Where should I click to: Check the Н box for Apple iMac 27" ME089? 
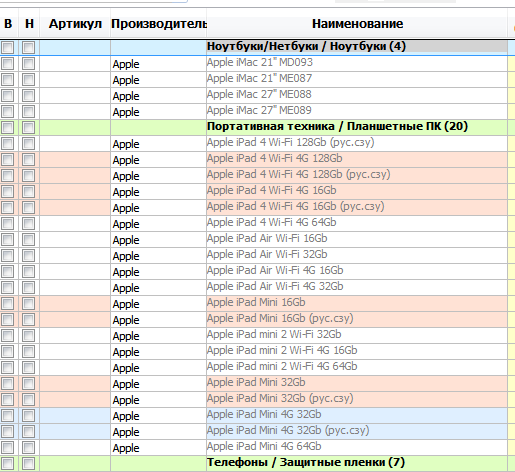(x=28, y=111)
